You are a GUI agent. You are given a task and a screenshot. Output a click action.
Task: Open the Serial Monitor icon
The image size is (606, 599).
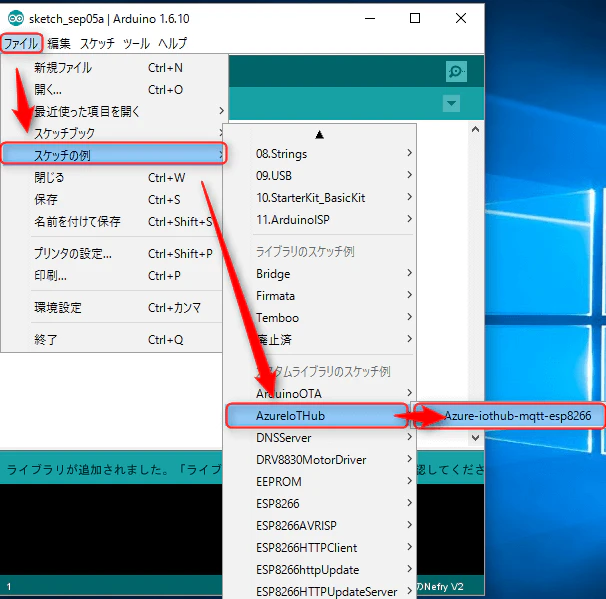tap(456, 71)
